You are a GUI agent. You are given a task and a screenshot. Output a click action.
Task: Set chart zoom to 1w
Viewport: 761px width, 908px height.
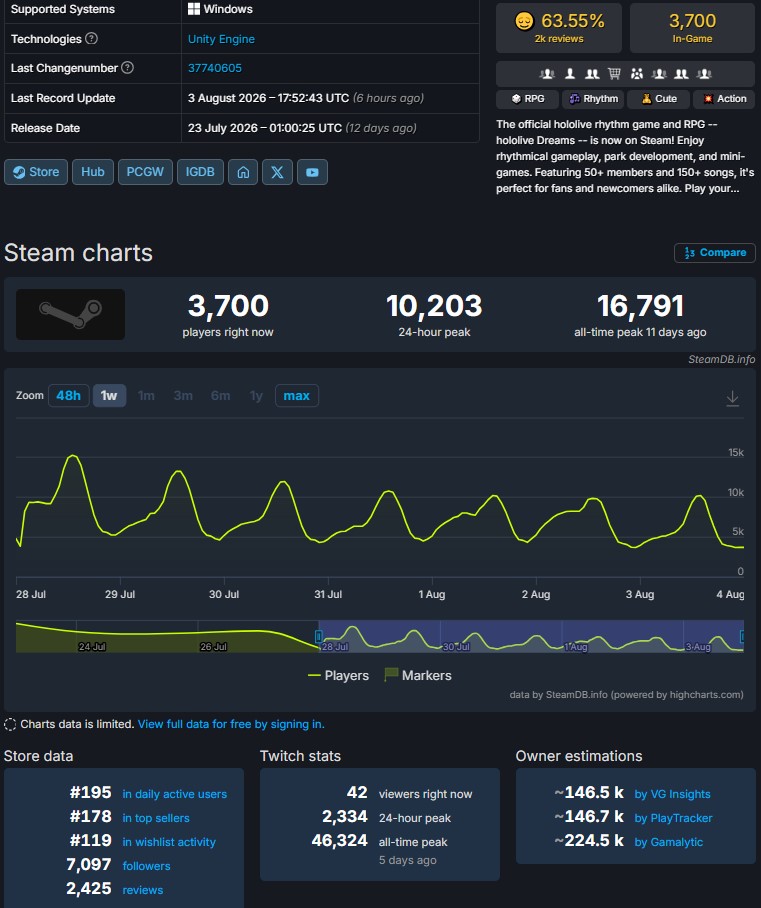(x=109, y=396)
